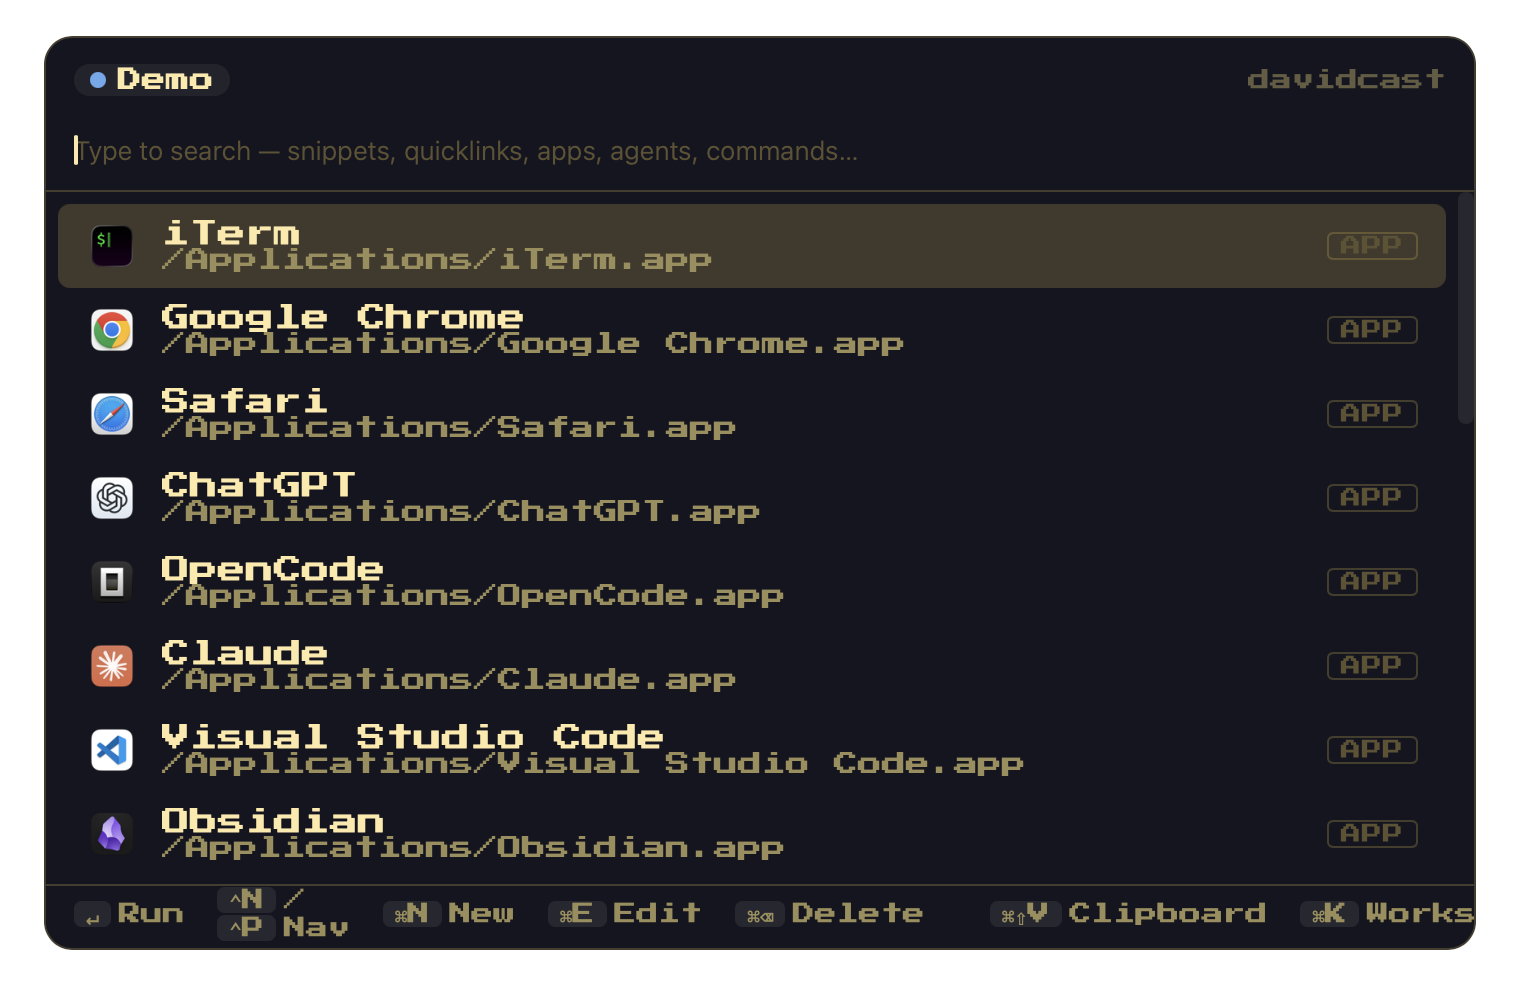Click the ^N navigation key badge
The height and width of the screenshot is (1002, 1520).
[247, 899]
